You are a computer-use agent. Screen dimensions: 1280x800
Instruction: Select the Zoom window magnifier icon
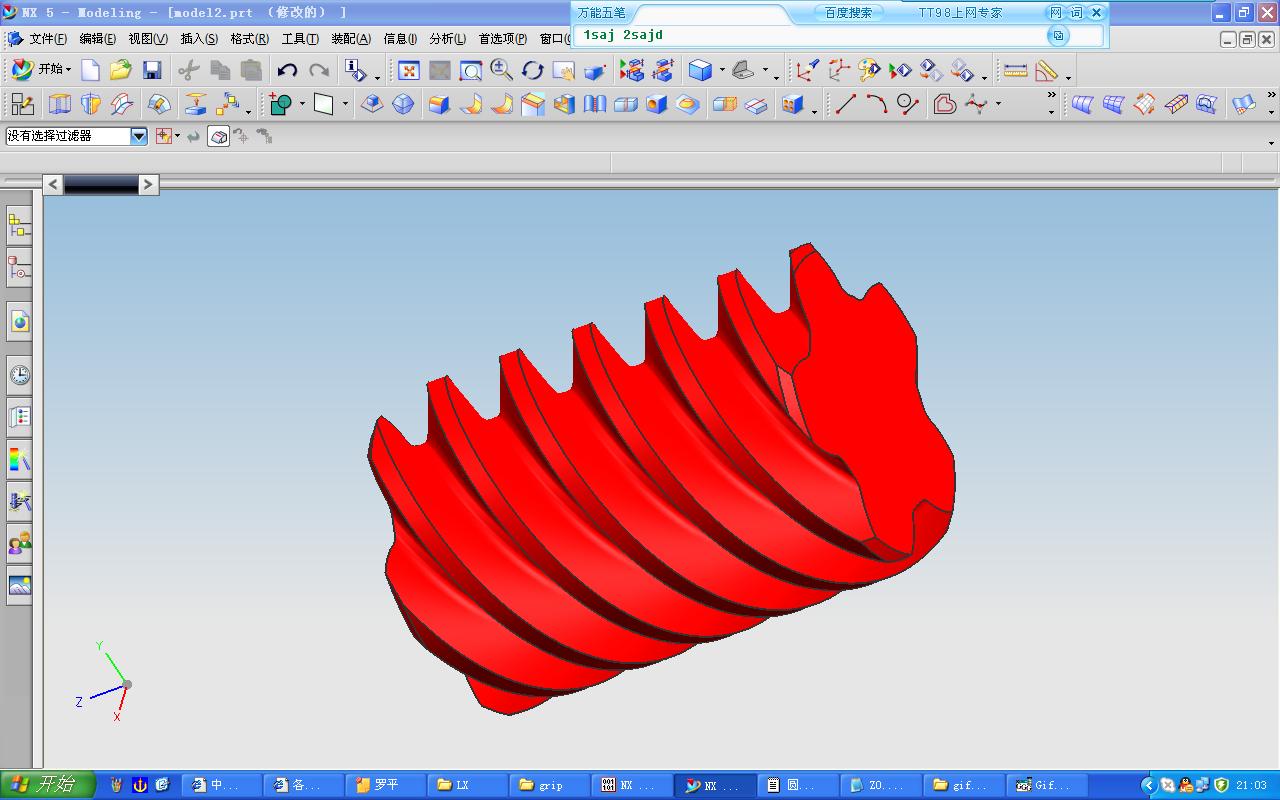pyautogui.click(x=470, y=70)
